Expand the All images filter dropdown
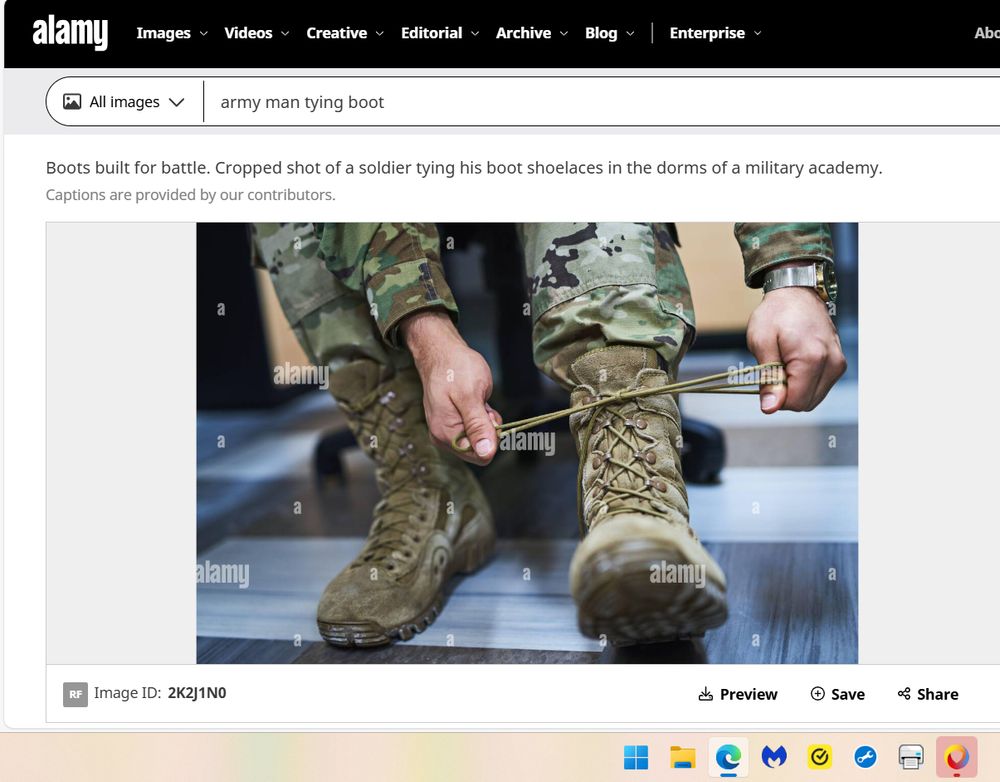Screen dimensions: 1000x782 (124, 102)
